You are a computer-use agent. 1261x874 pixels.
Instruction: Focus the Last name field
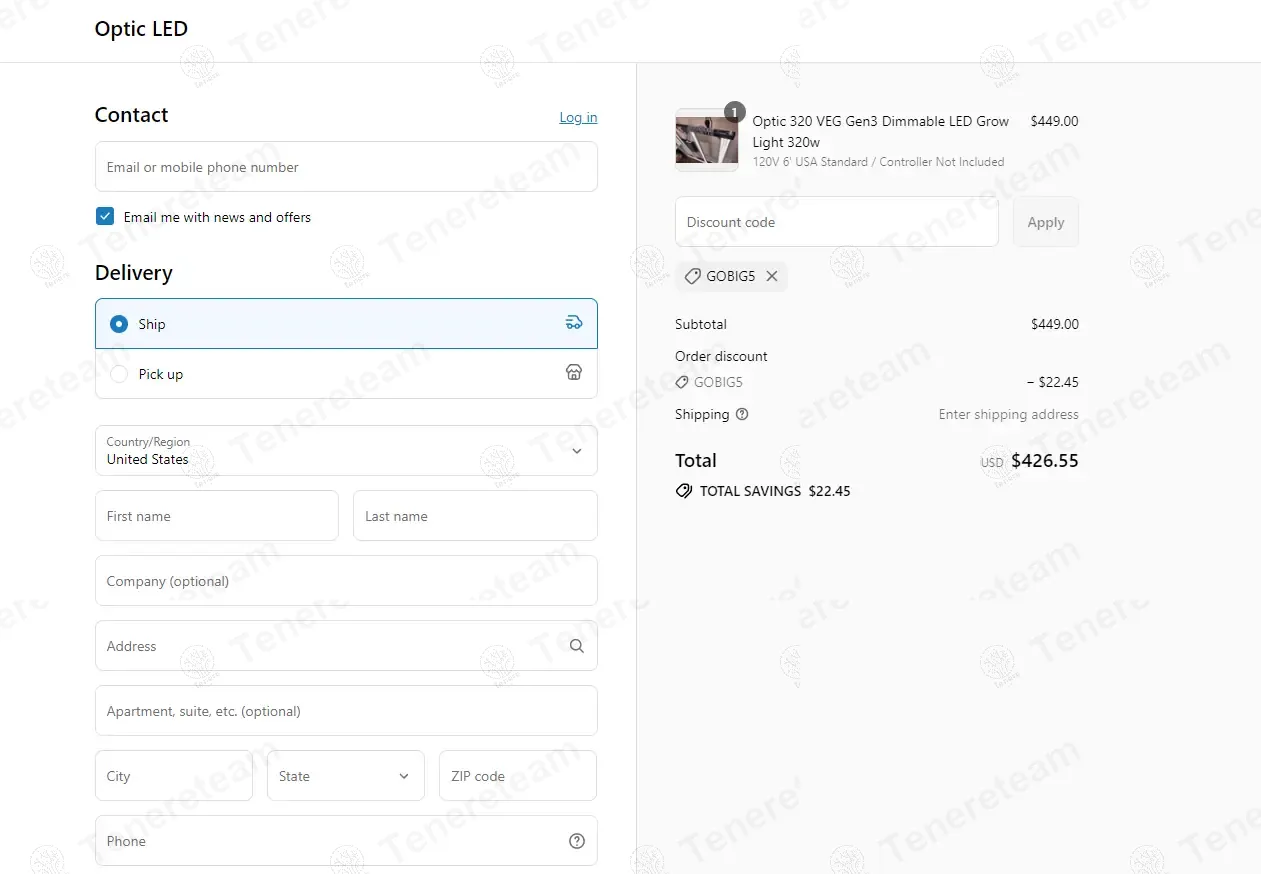point(475,516)
